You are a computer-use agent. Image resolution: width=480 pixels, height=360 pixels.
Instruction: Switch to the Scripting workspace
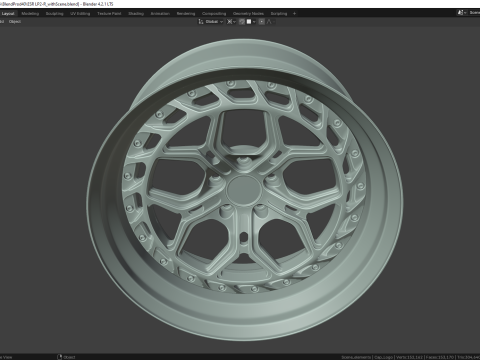point(279,14)
